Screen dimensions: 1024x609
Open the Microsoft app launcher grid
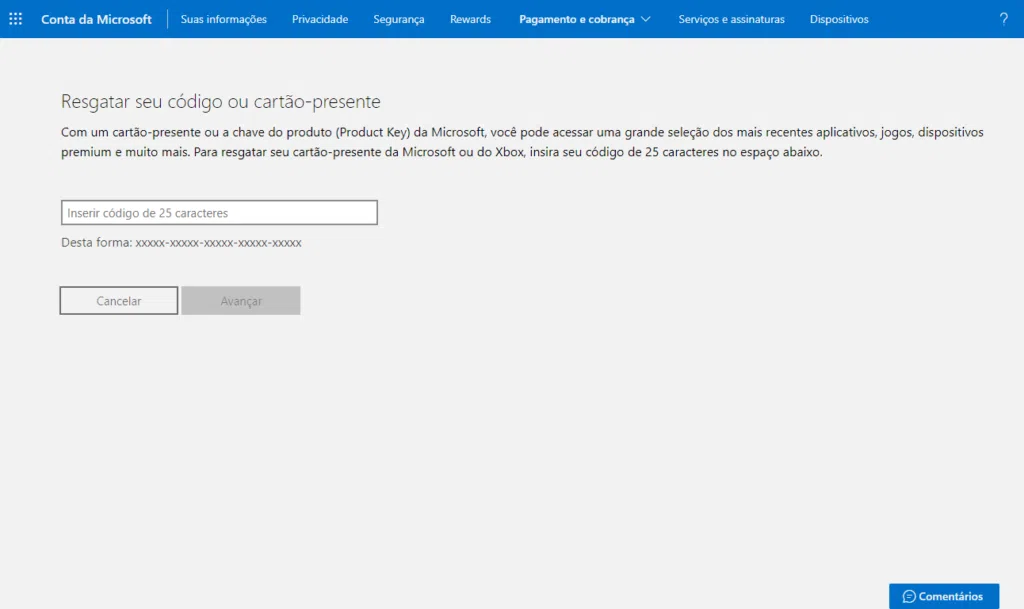tap(15, 19)
